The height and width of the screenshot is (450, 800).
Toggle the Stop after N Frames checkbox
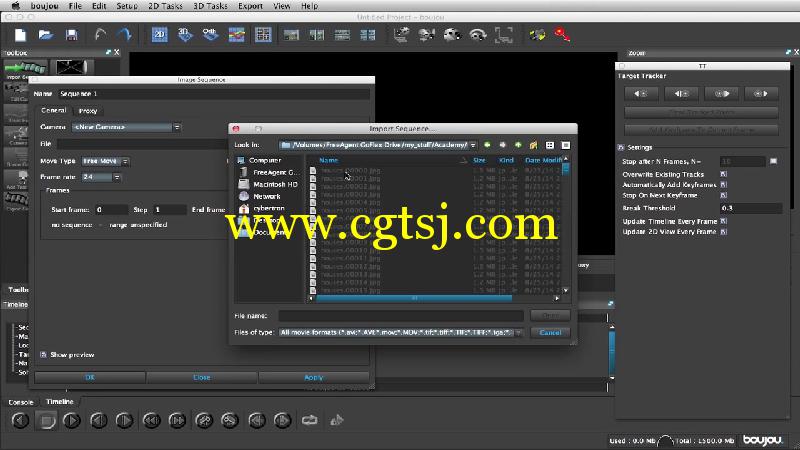773,161
